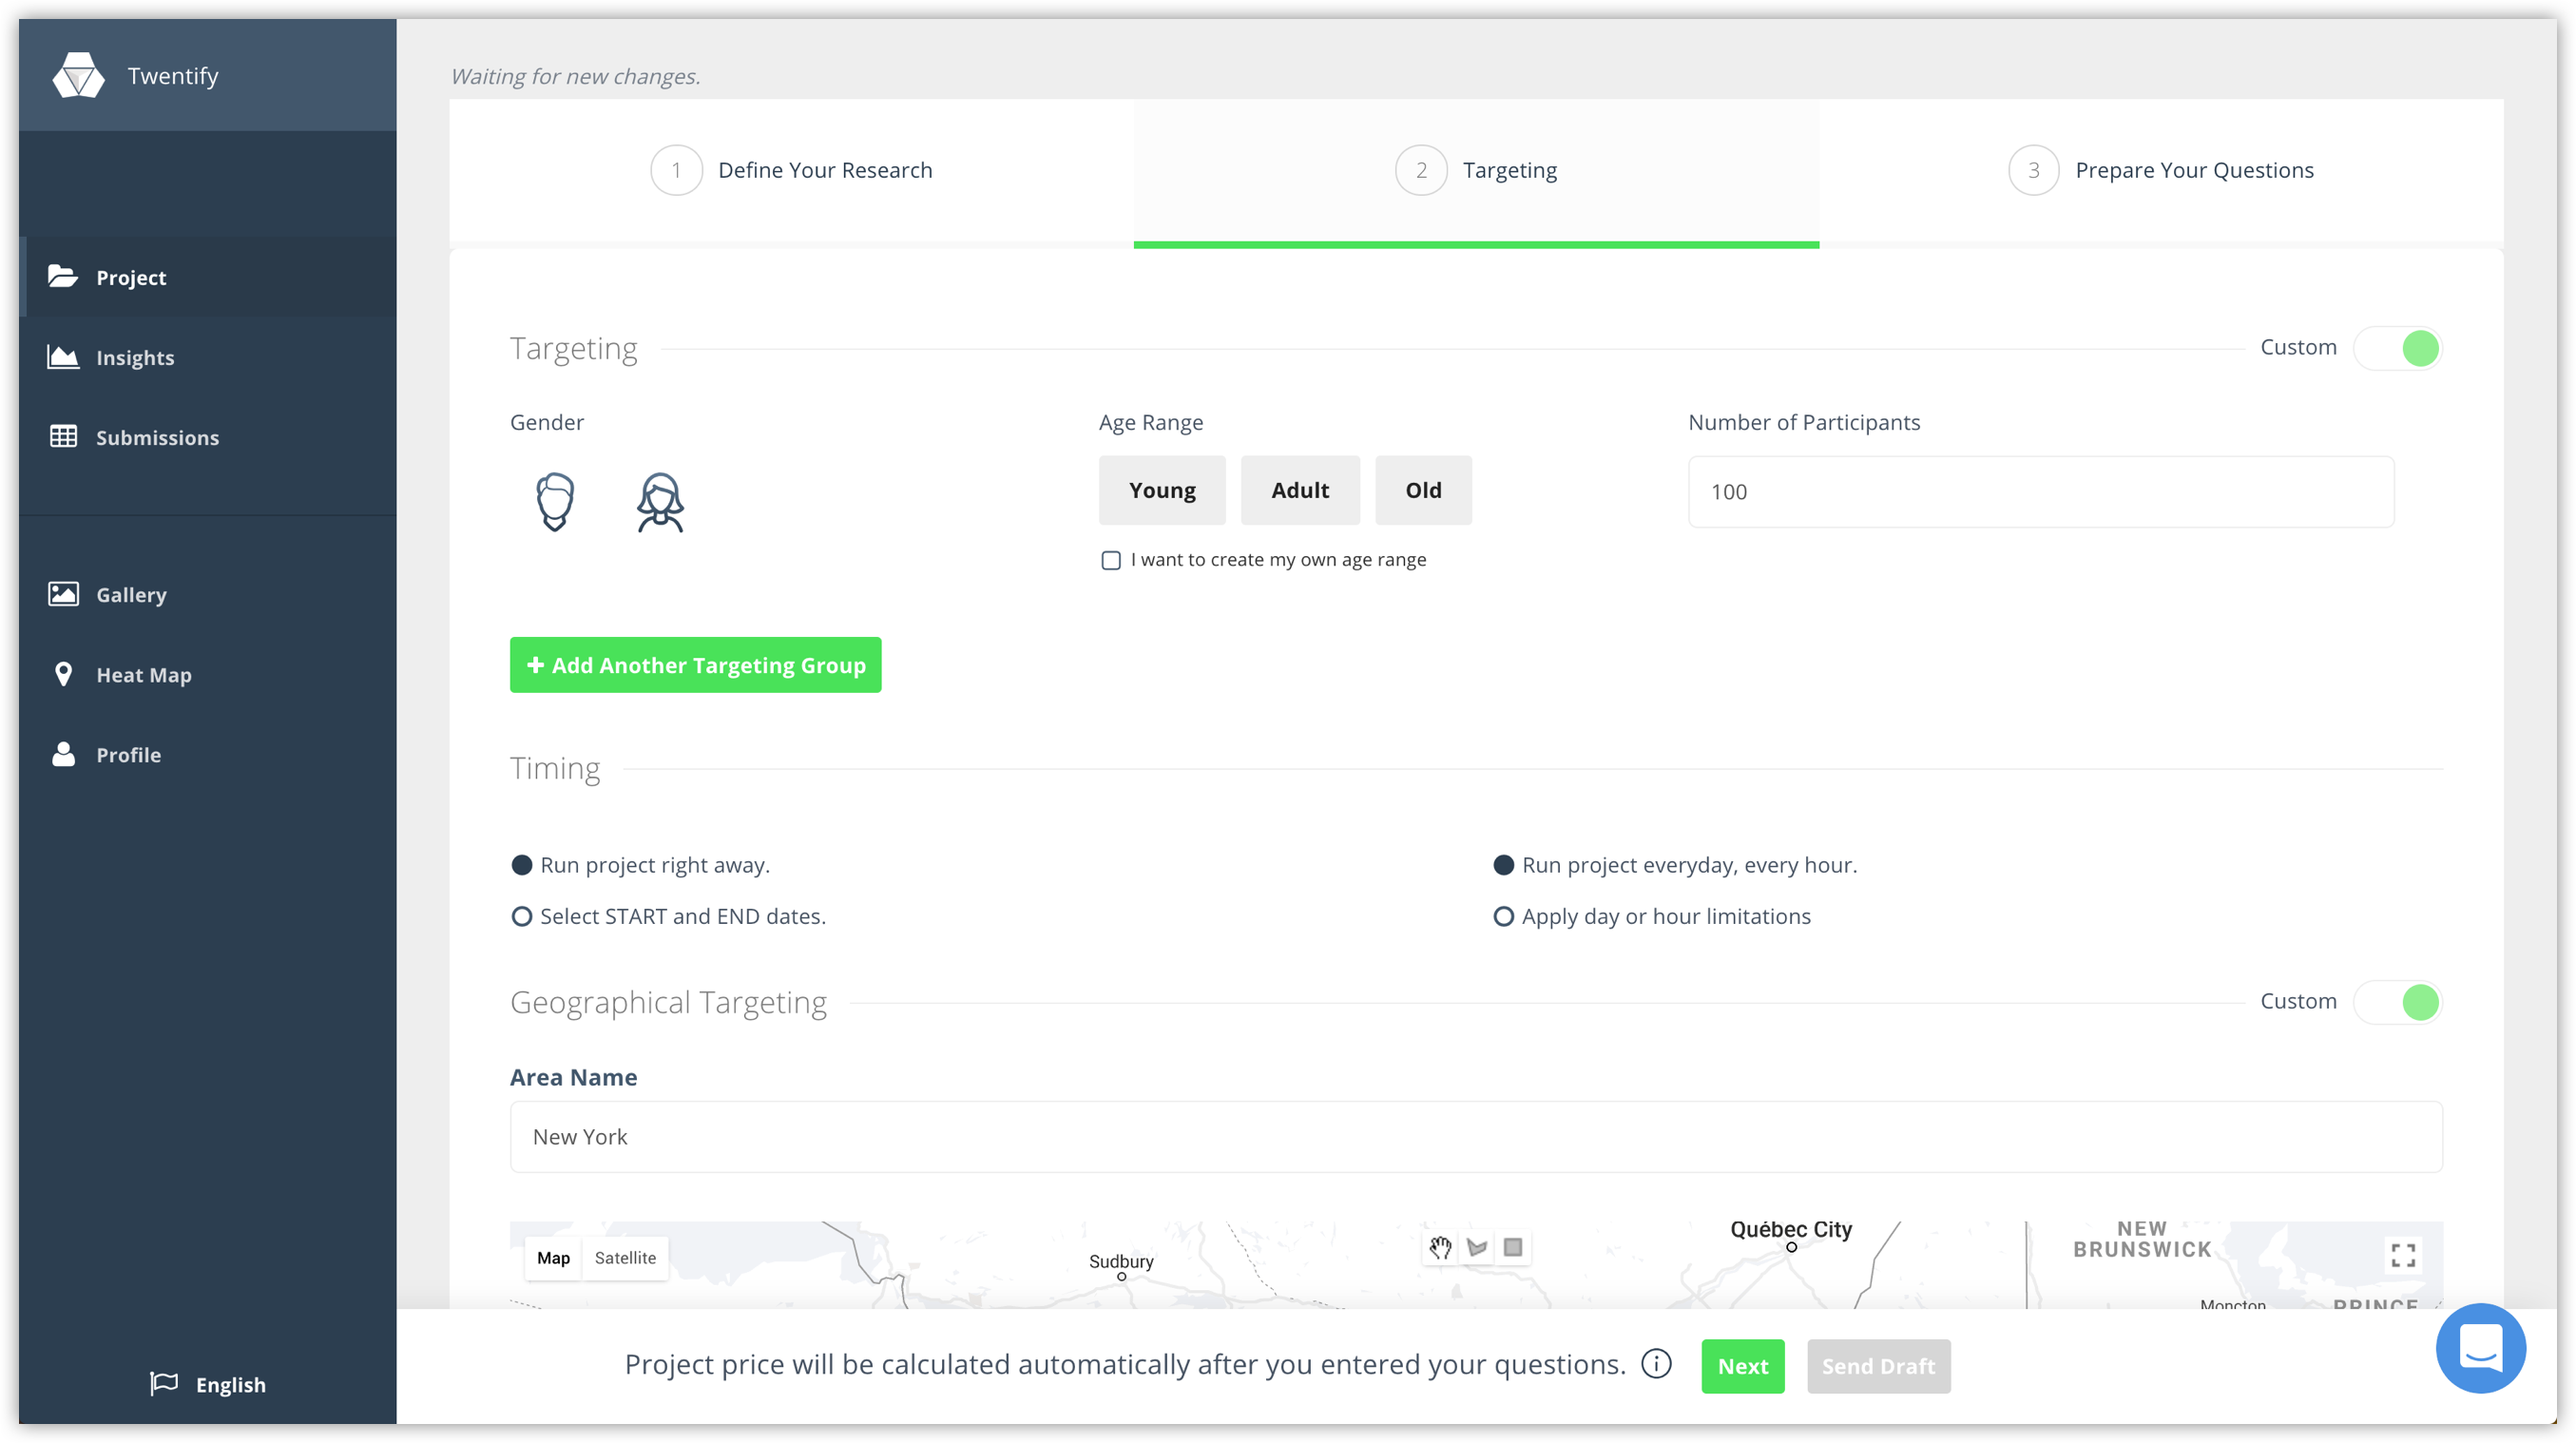Image resolution: width=2576 pixels, height=1443 pixels.
Task: Toggle the Old age range
Action: pos(1423,490)
